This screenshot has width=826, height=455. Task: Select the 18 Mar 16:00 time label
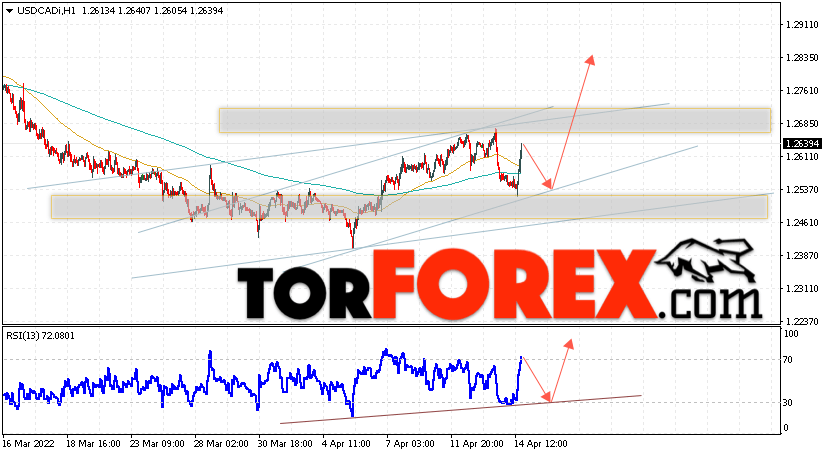93,444
